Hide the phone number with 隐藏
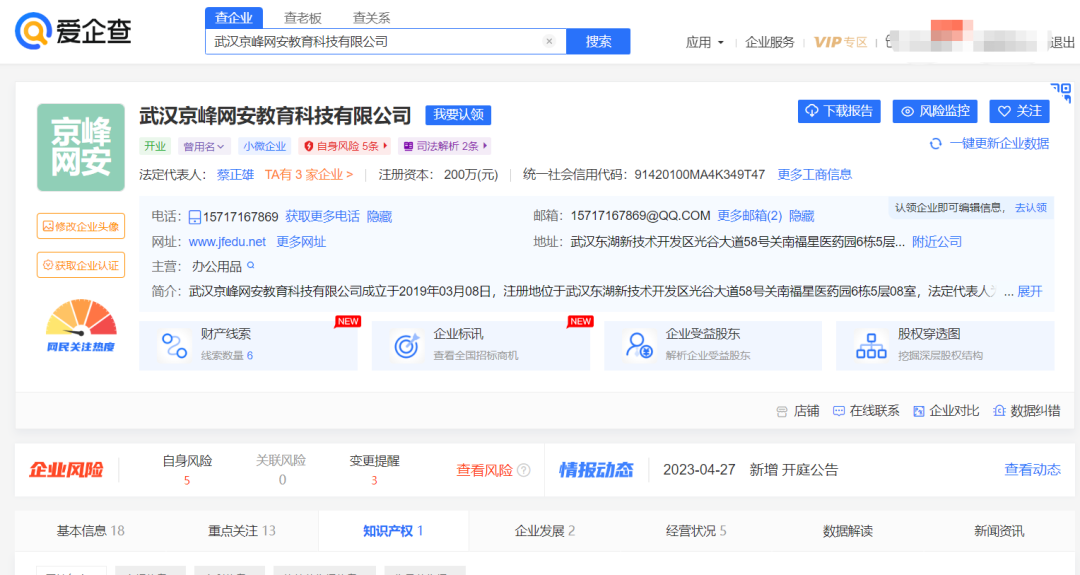Viewport: 1080px width, 575px height. point(380,216)
